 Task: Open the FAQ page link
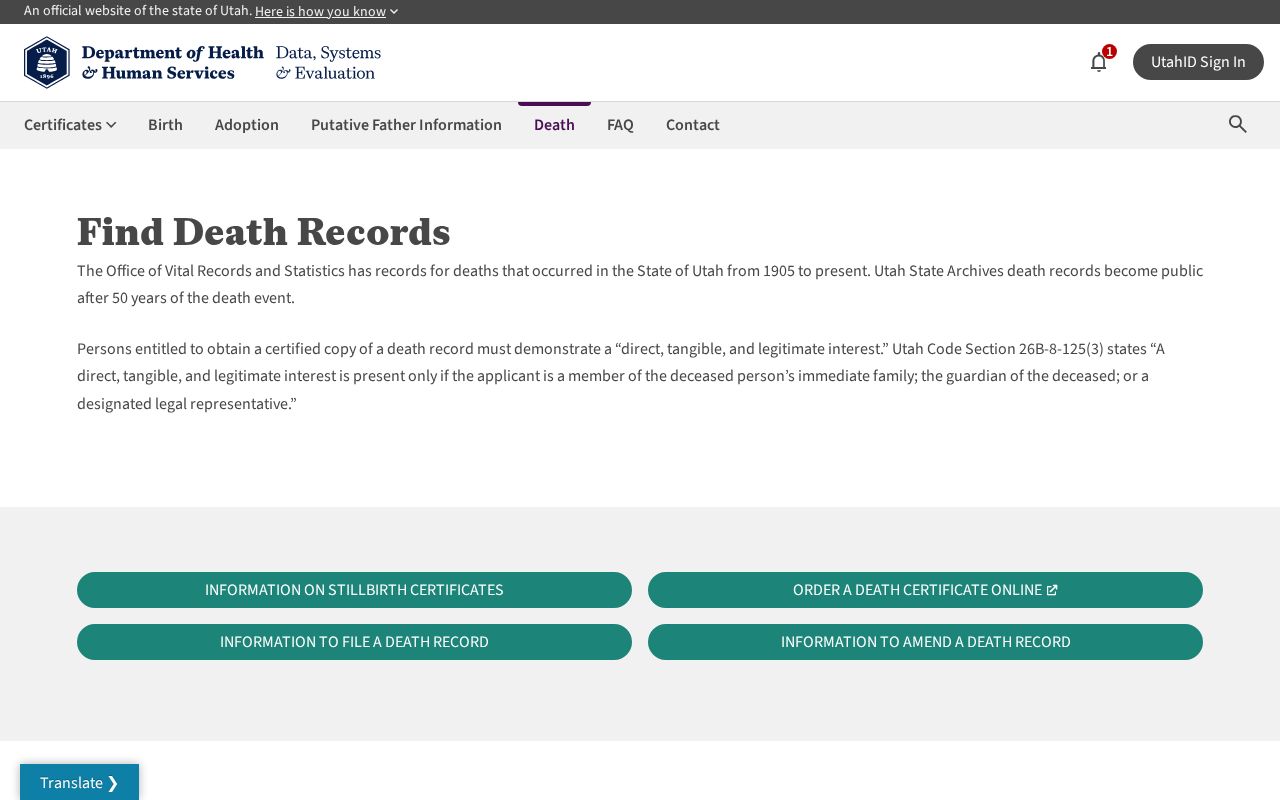pos(620,125)
